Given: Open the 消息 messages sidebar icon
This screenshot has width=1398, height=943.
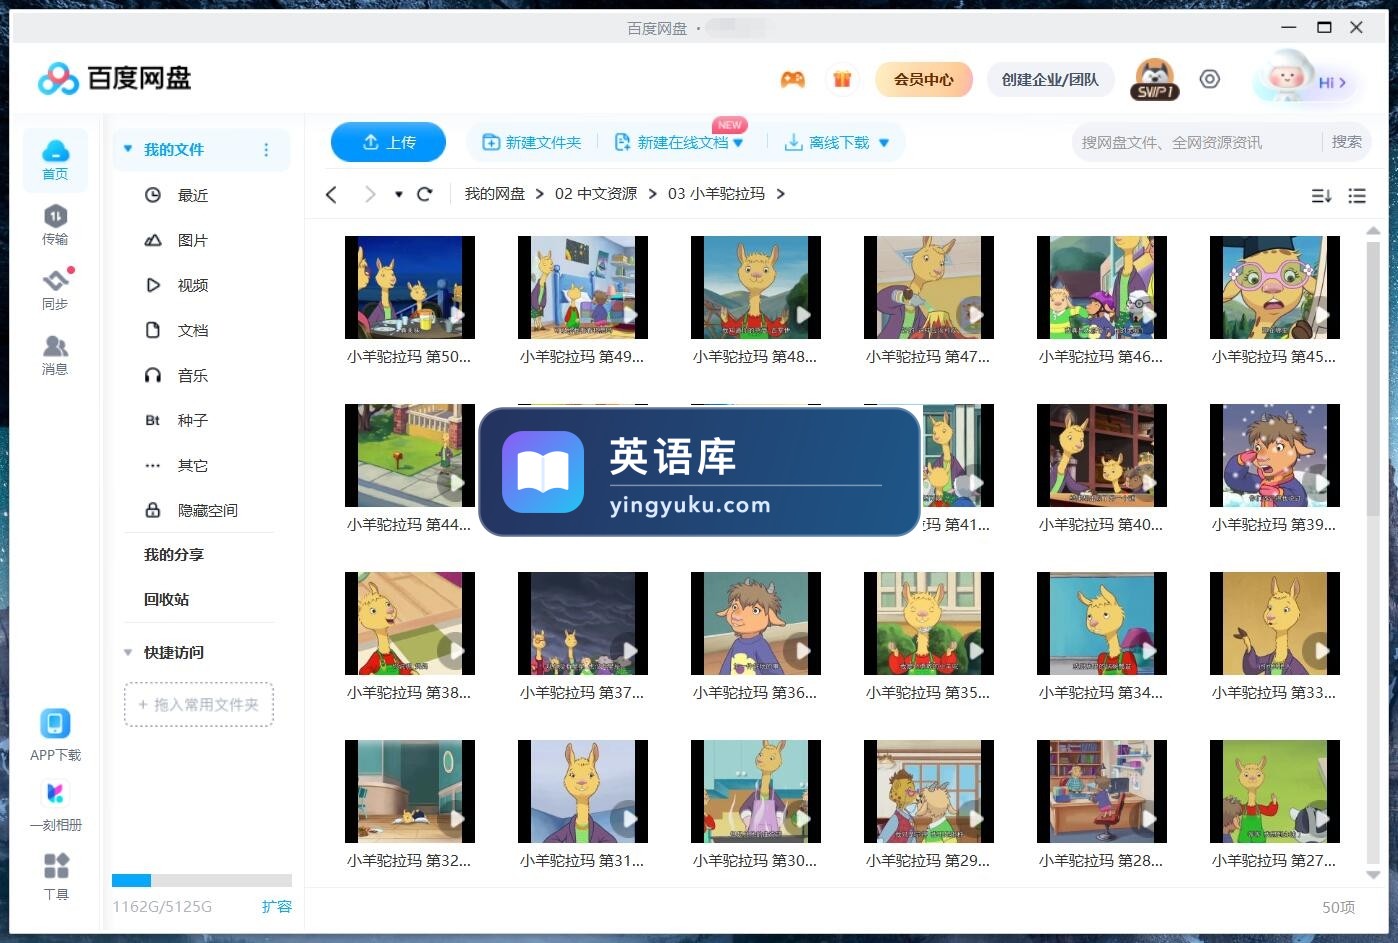Looking at the screenshot, I should pos(55,355).
